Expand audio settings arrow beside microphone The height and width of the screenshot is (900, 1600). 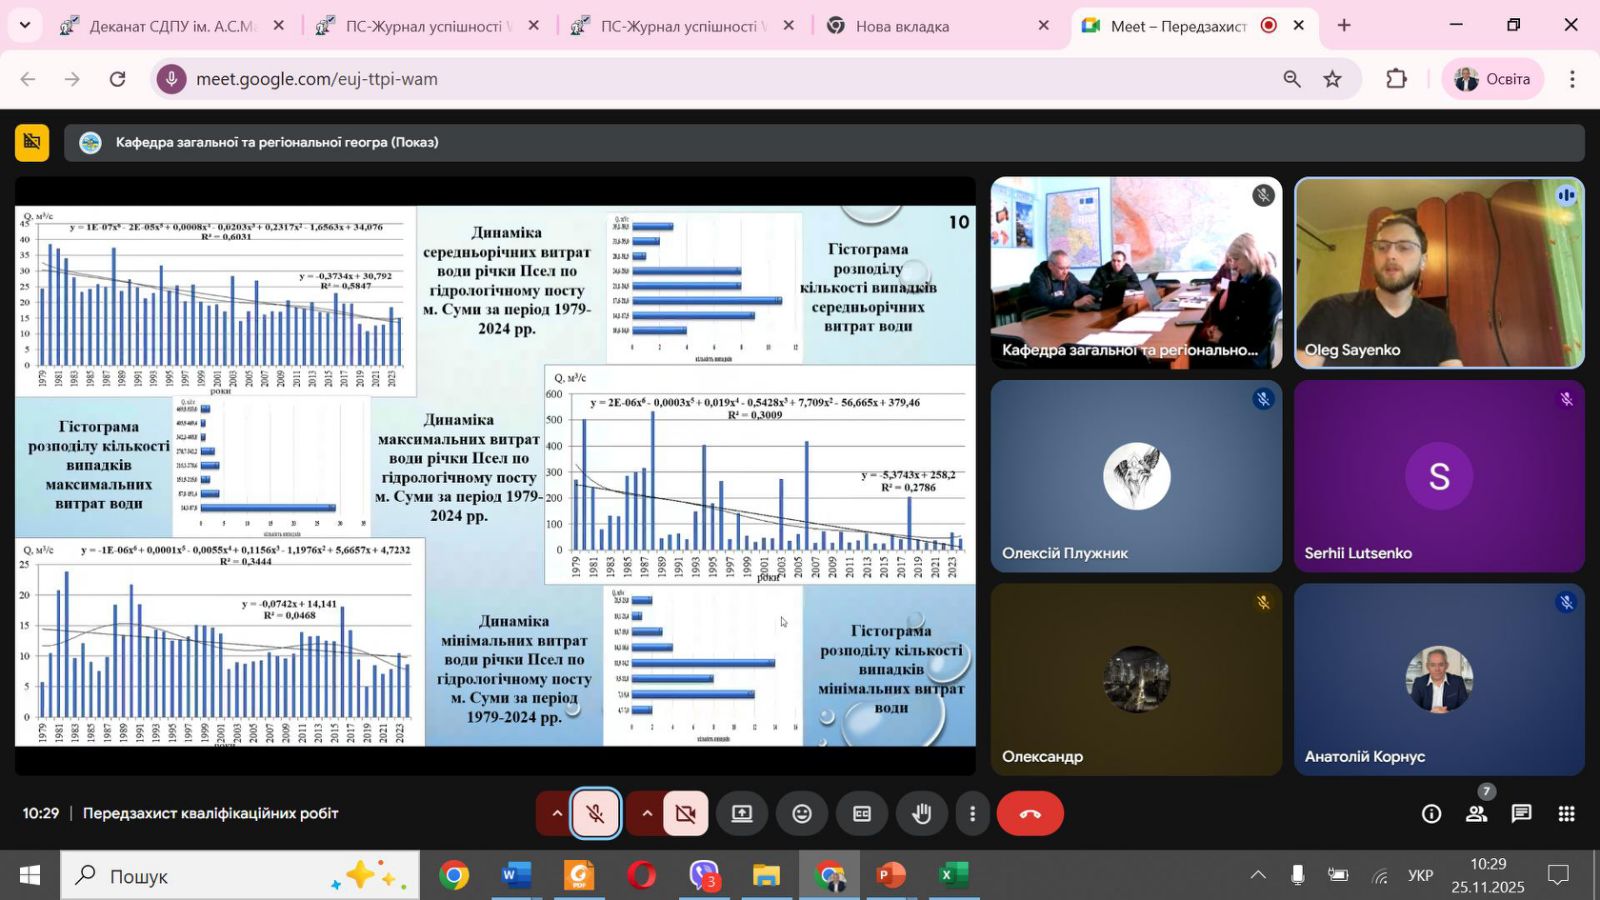[x=557, y=814]
